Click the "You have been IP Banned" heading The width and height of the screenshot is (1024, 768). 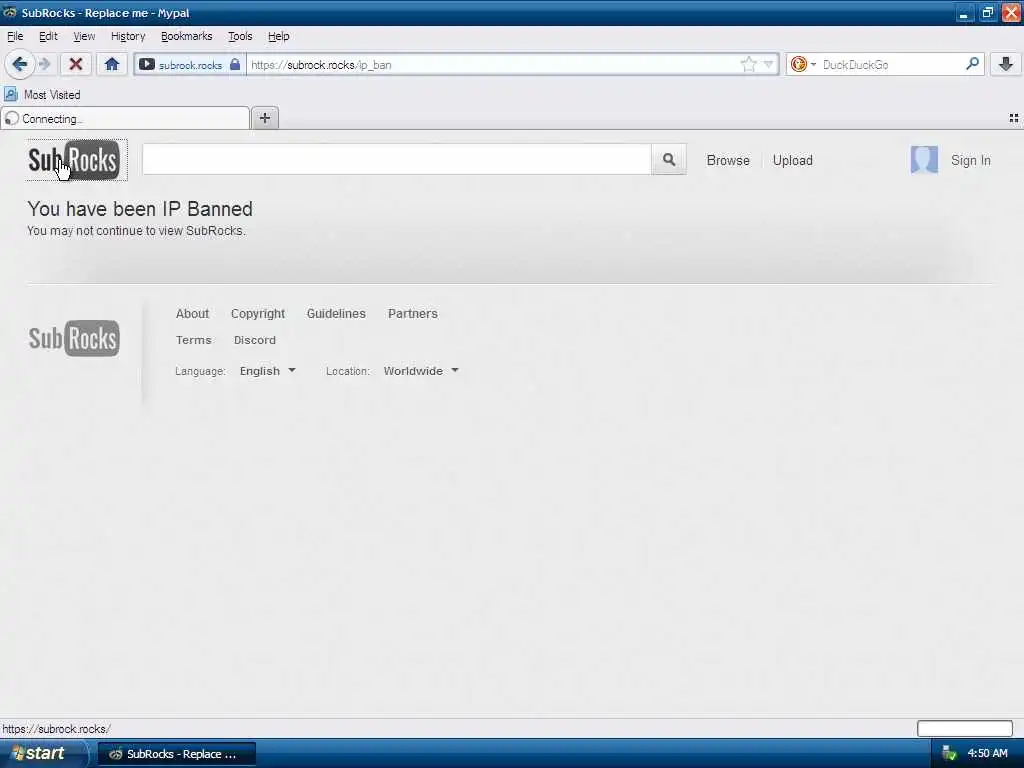[140, 209]
